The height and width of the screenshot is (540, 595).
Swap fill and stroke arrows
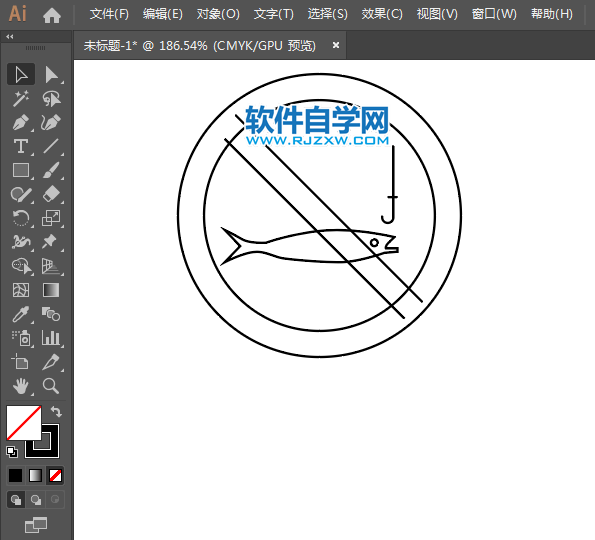[x=56, y=412]
